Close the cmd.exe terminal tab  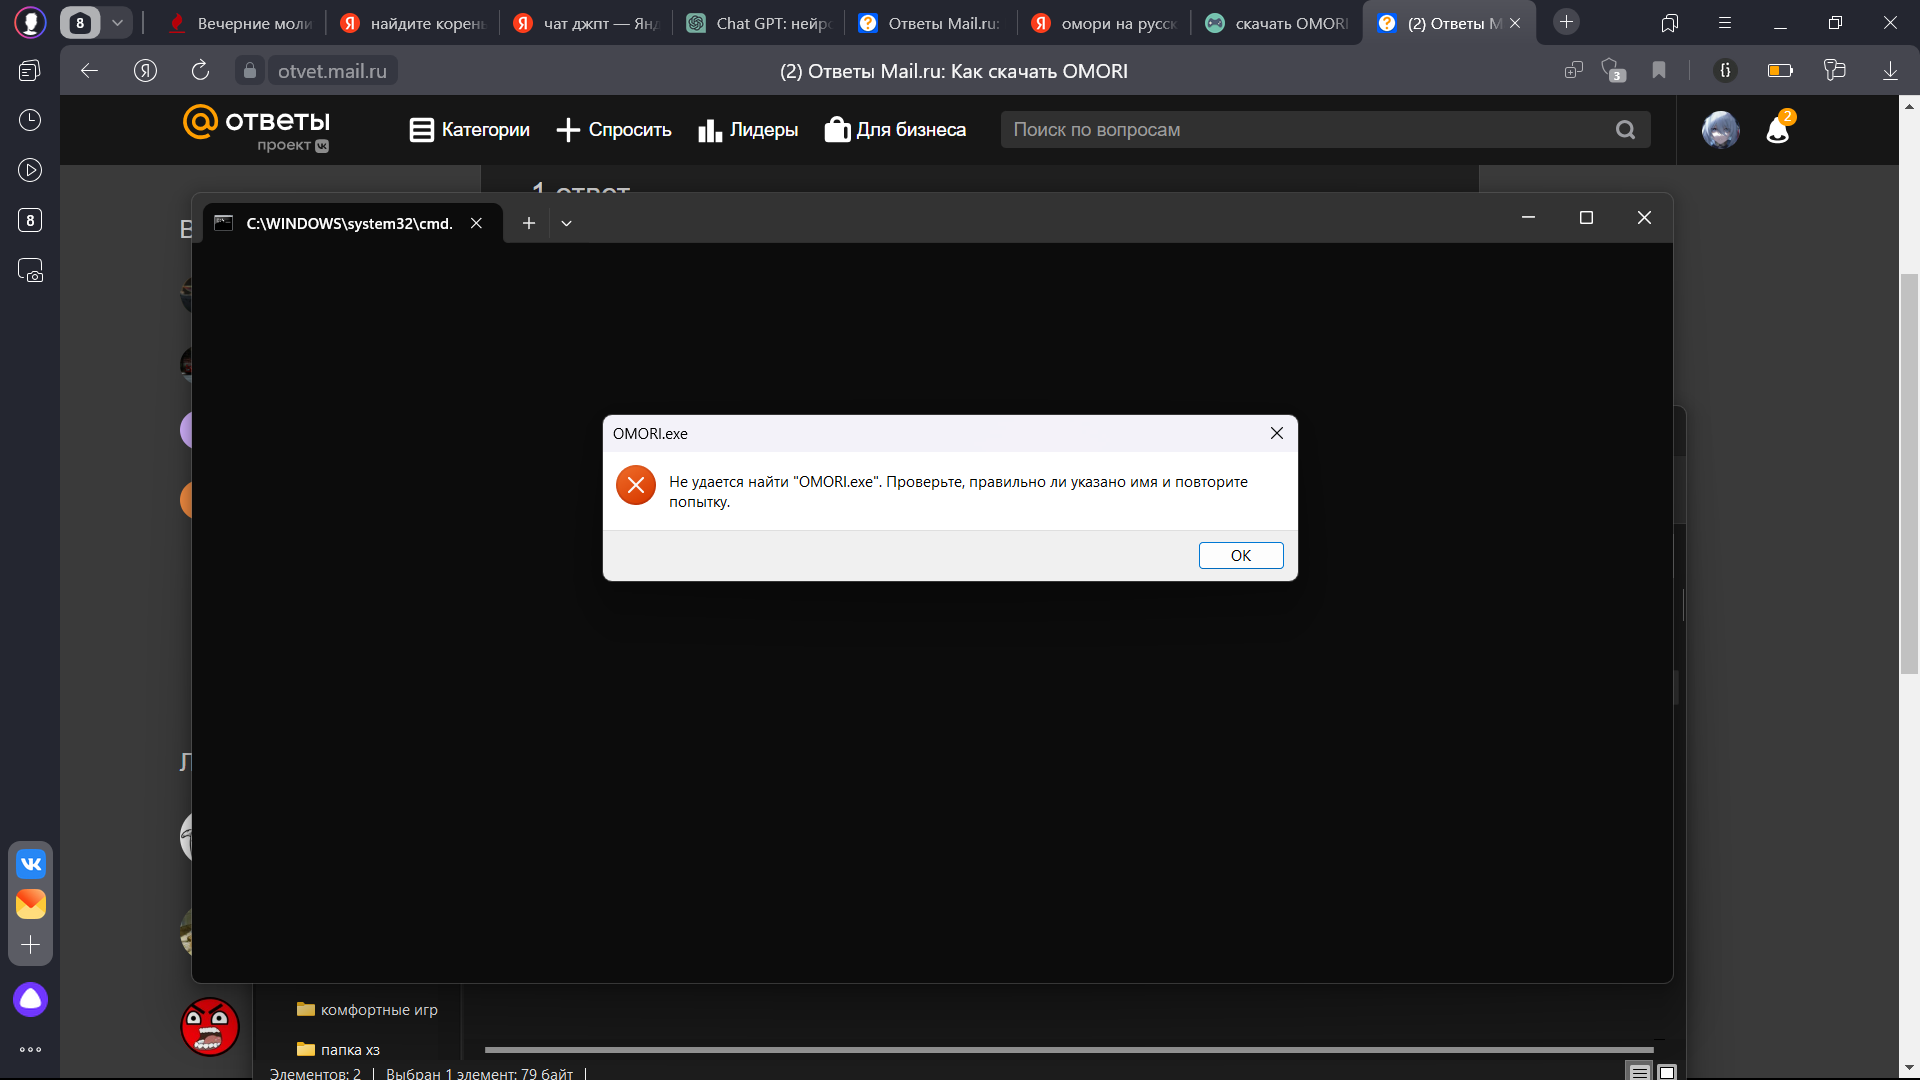pyautogui.click(x=477, y=223)
